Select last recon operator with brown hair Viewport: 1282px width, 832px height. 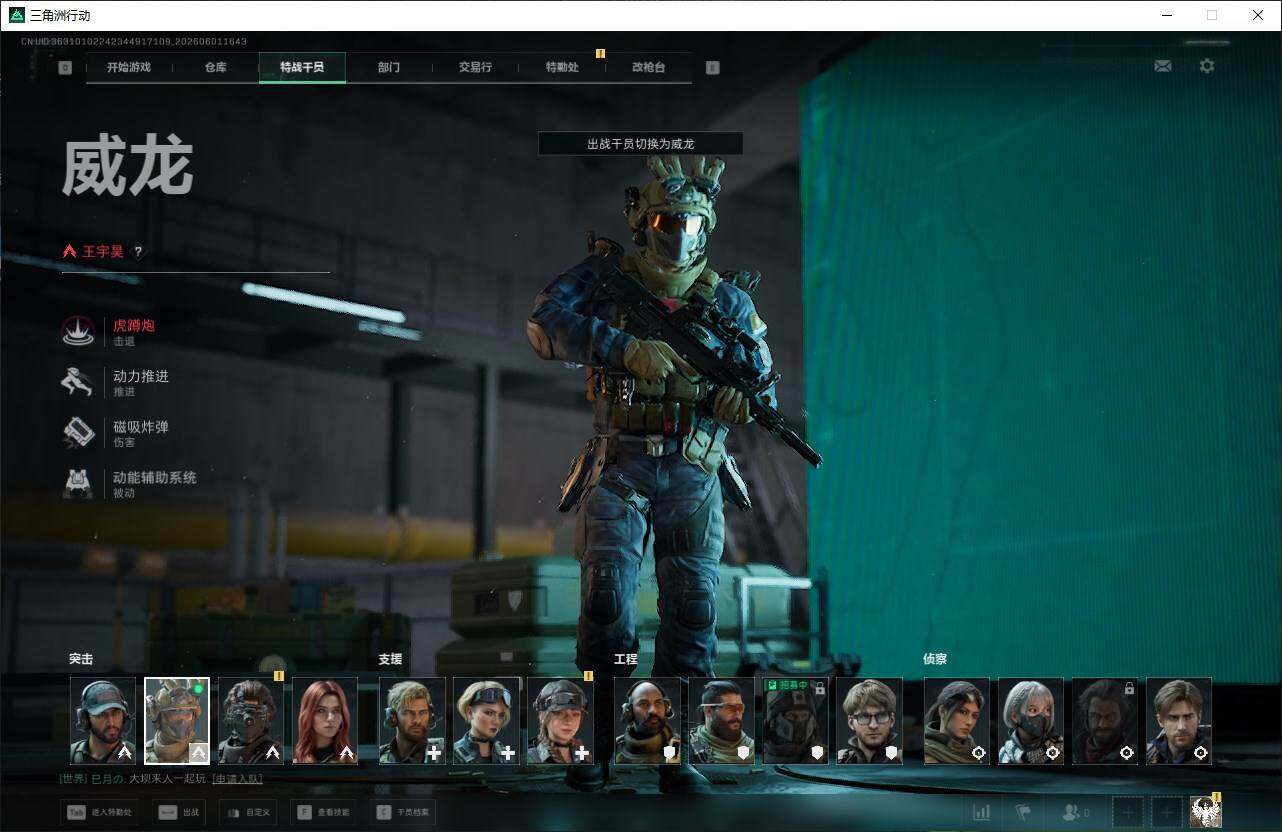[1179, 721]
